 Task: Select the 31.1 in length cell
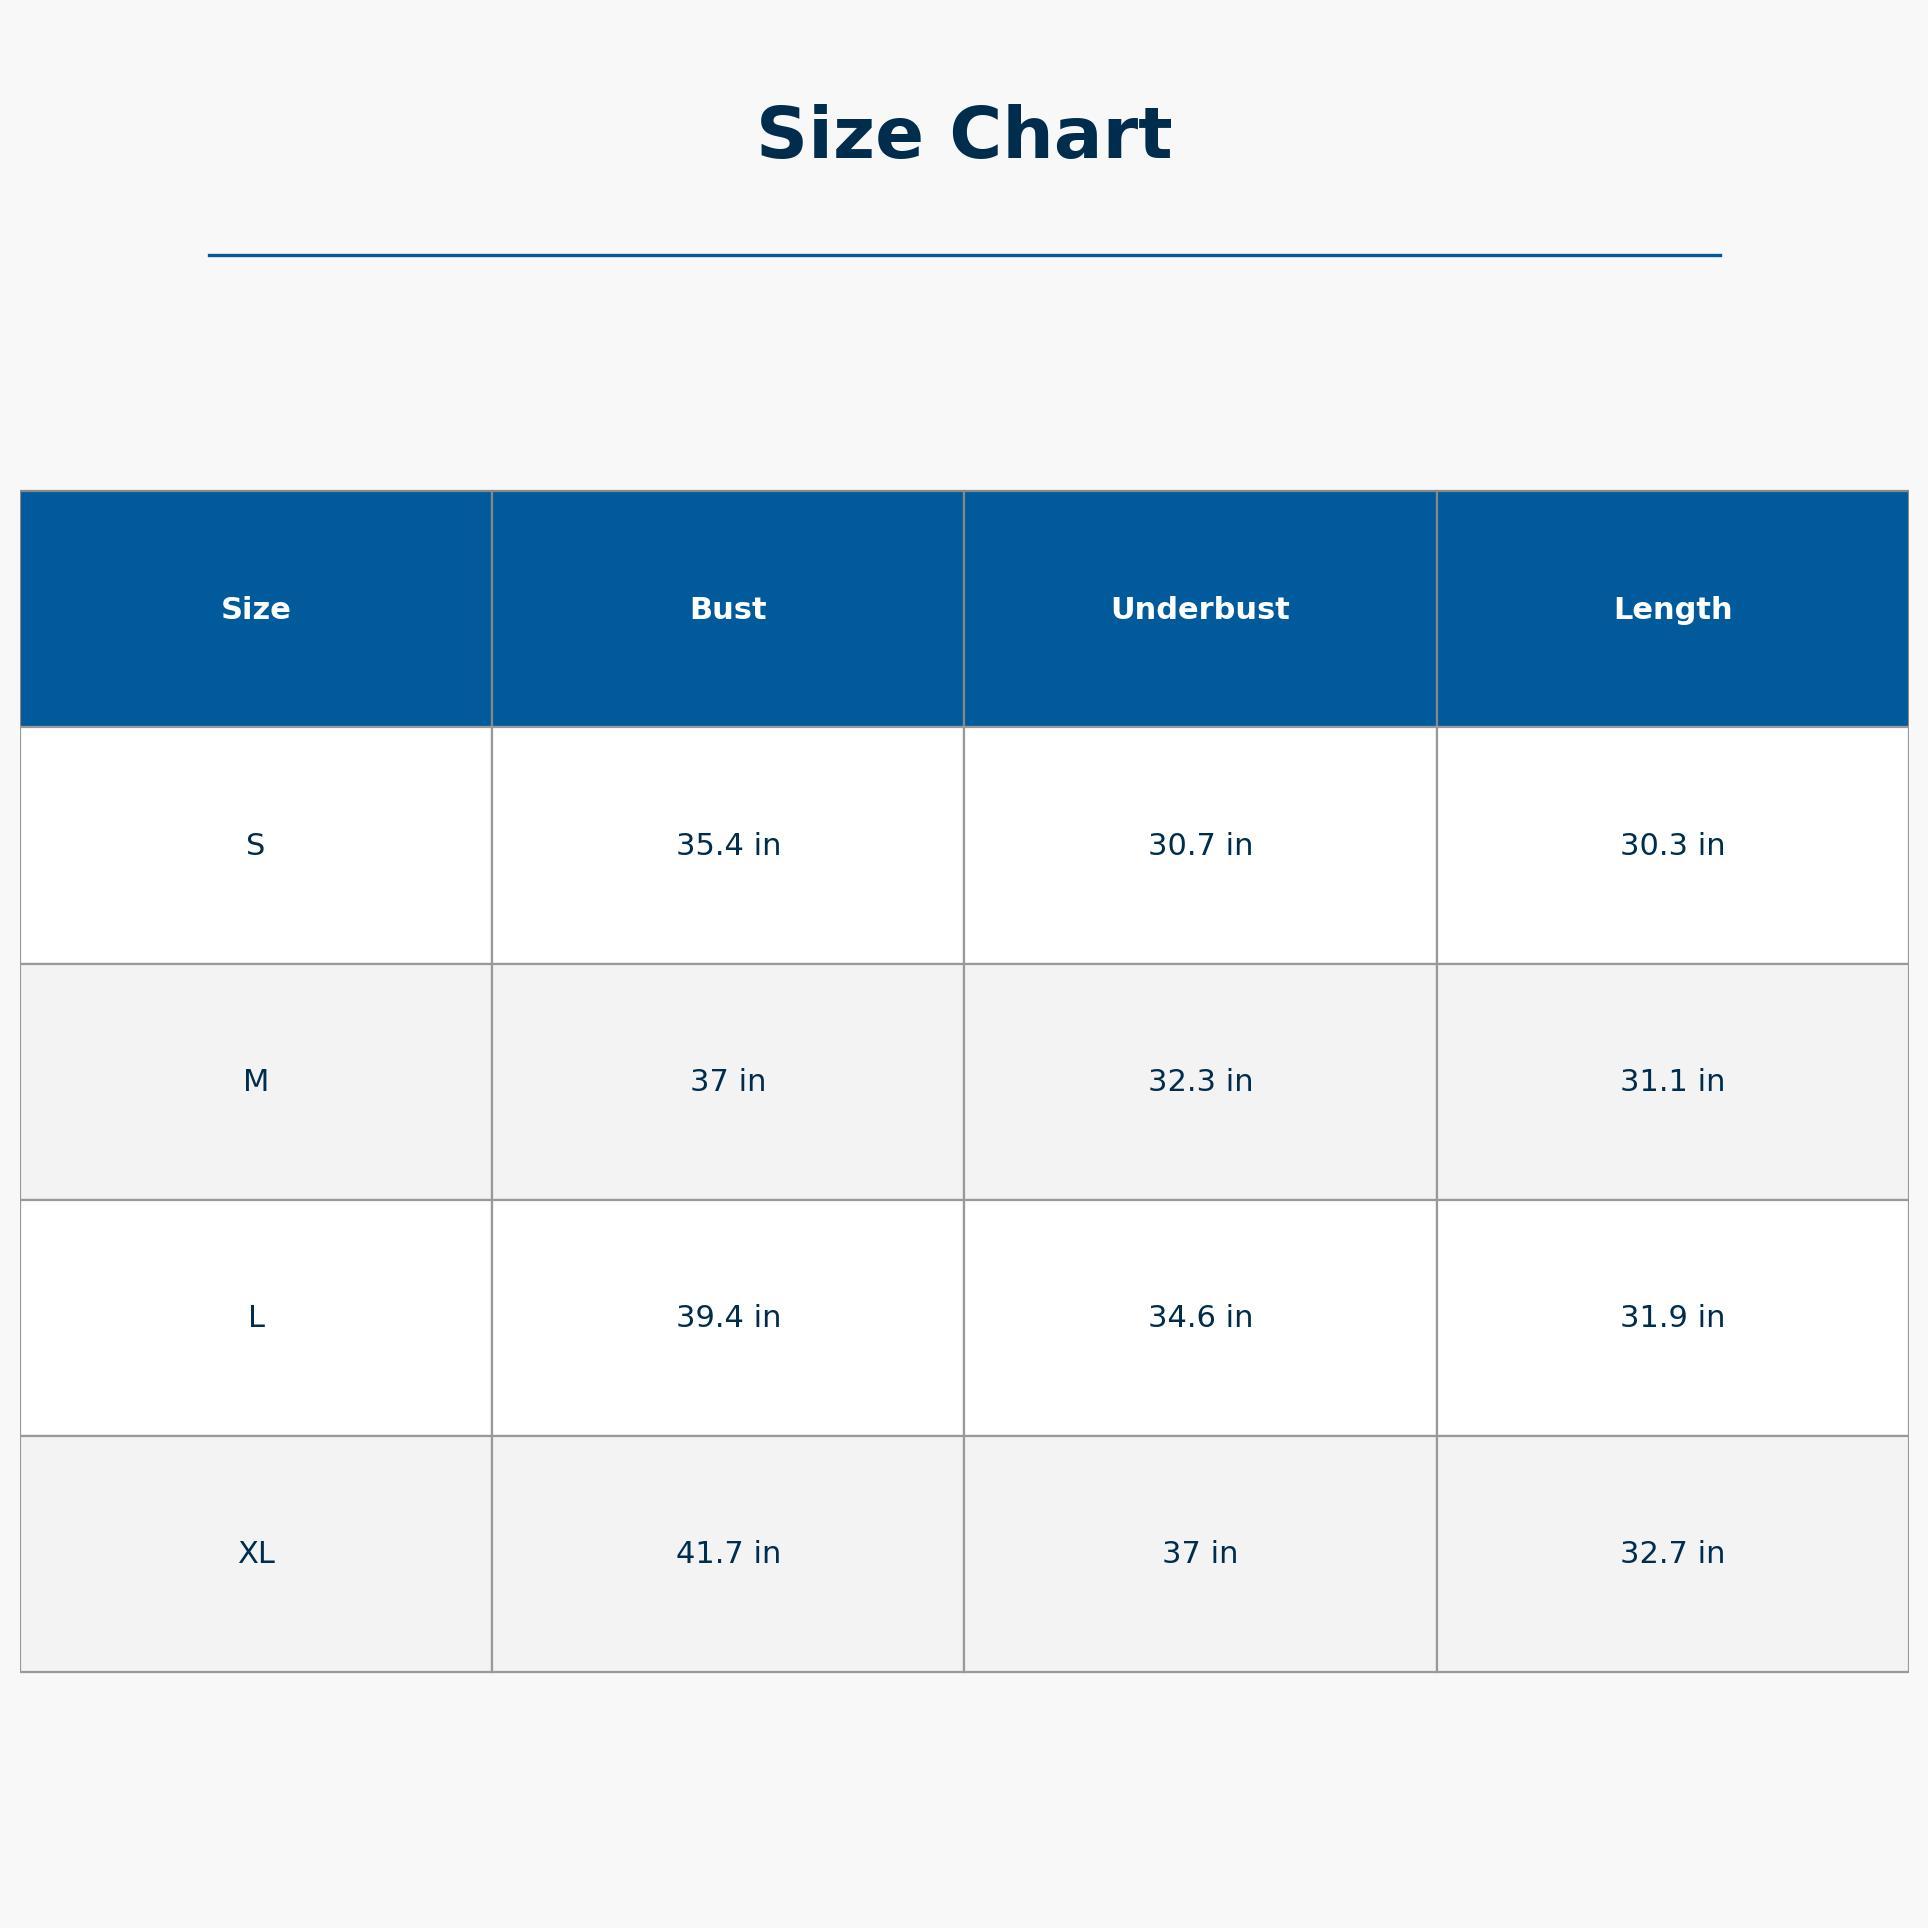(x=1672, y=1081)
